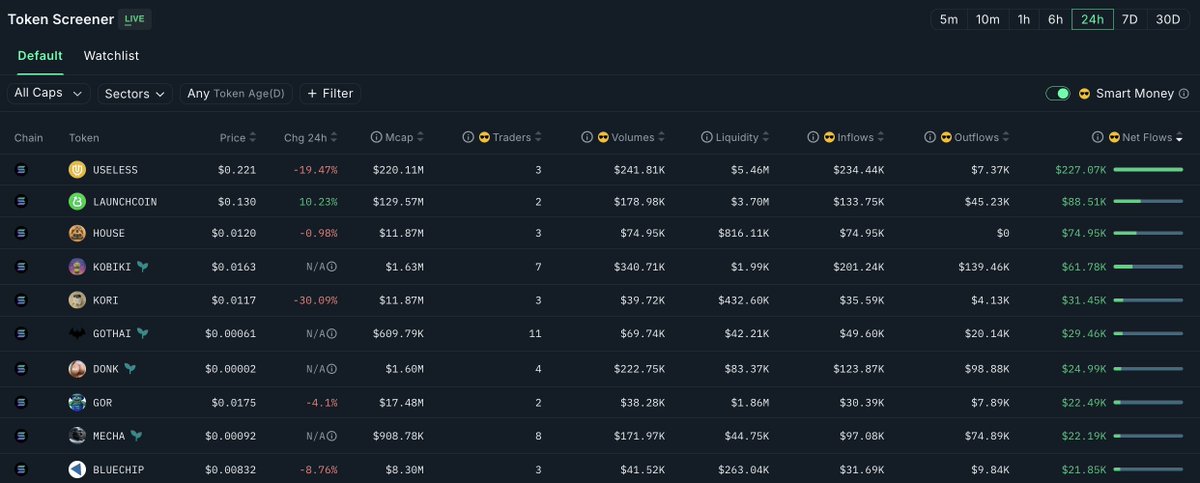The width and height of the screenshot is (1200, 483).
Task: Select the 7D timeframe option
Action: [1129, 20]
